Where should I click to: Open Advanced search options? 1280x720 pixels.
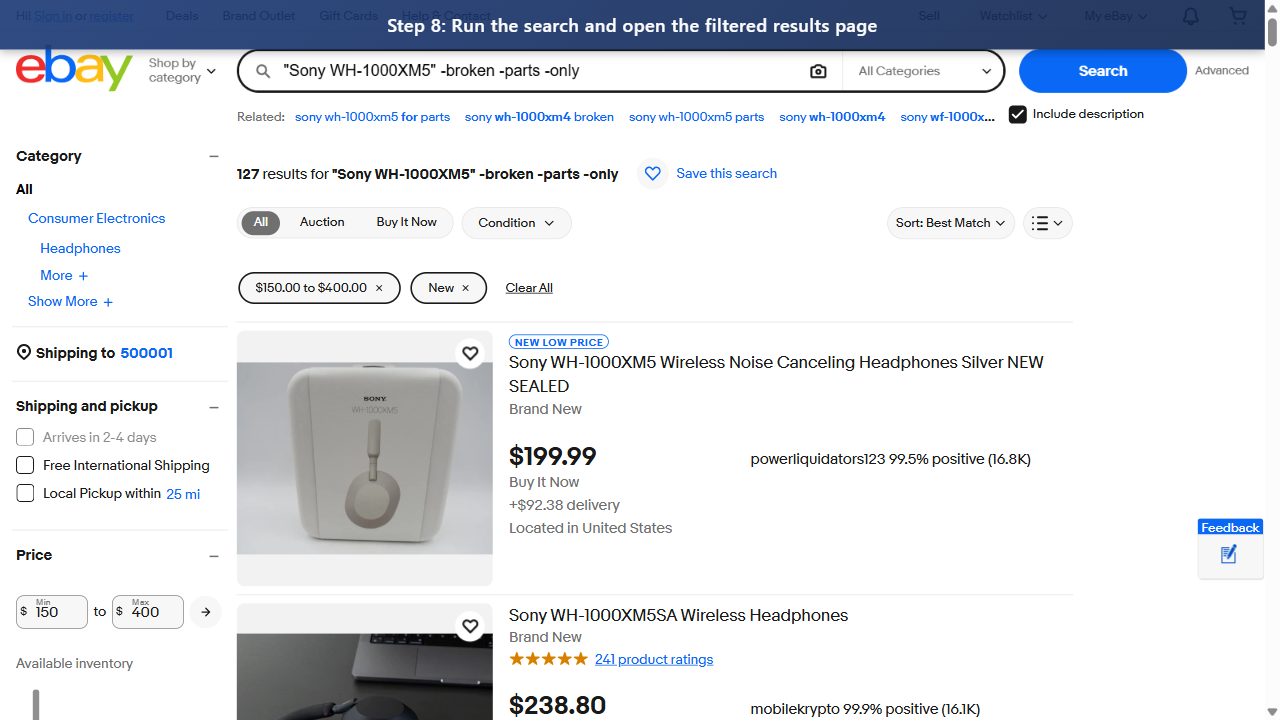click(1221, 70)
